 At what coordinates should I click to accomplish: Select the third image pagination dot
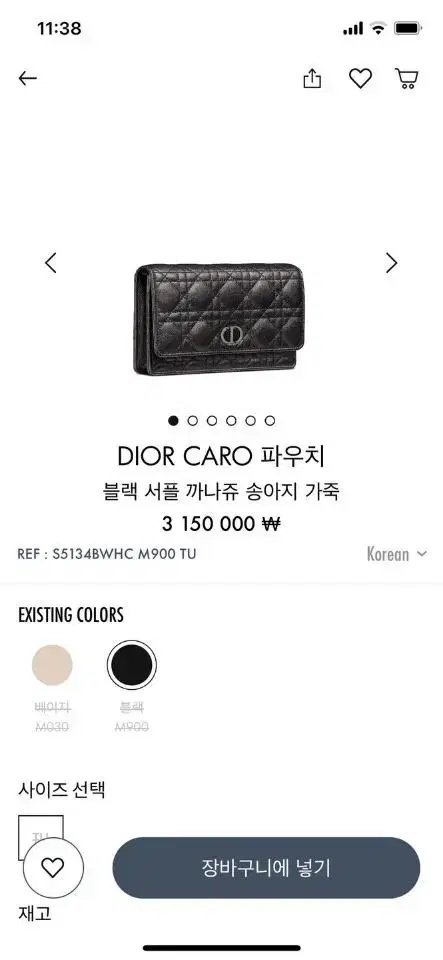click(212, 421)
